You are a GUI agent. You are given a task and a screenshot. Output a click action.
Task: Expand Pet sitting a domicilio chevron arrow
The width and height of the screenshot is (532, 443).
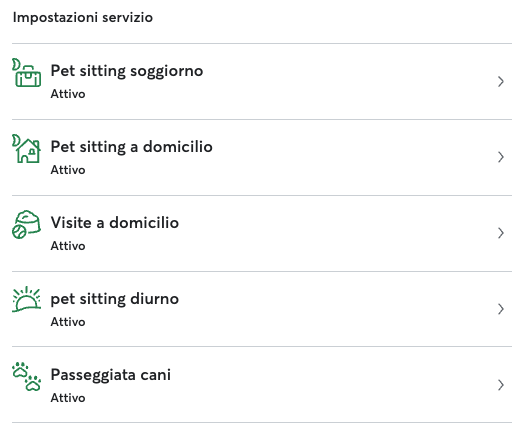click(500, 157)
